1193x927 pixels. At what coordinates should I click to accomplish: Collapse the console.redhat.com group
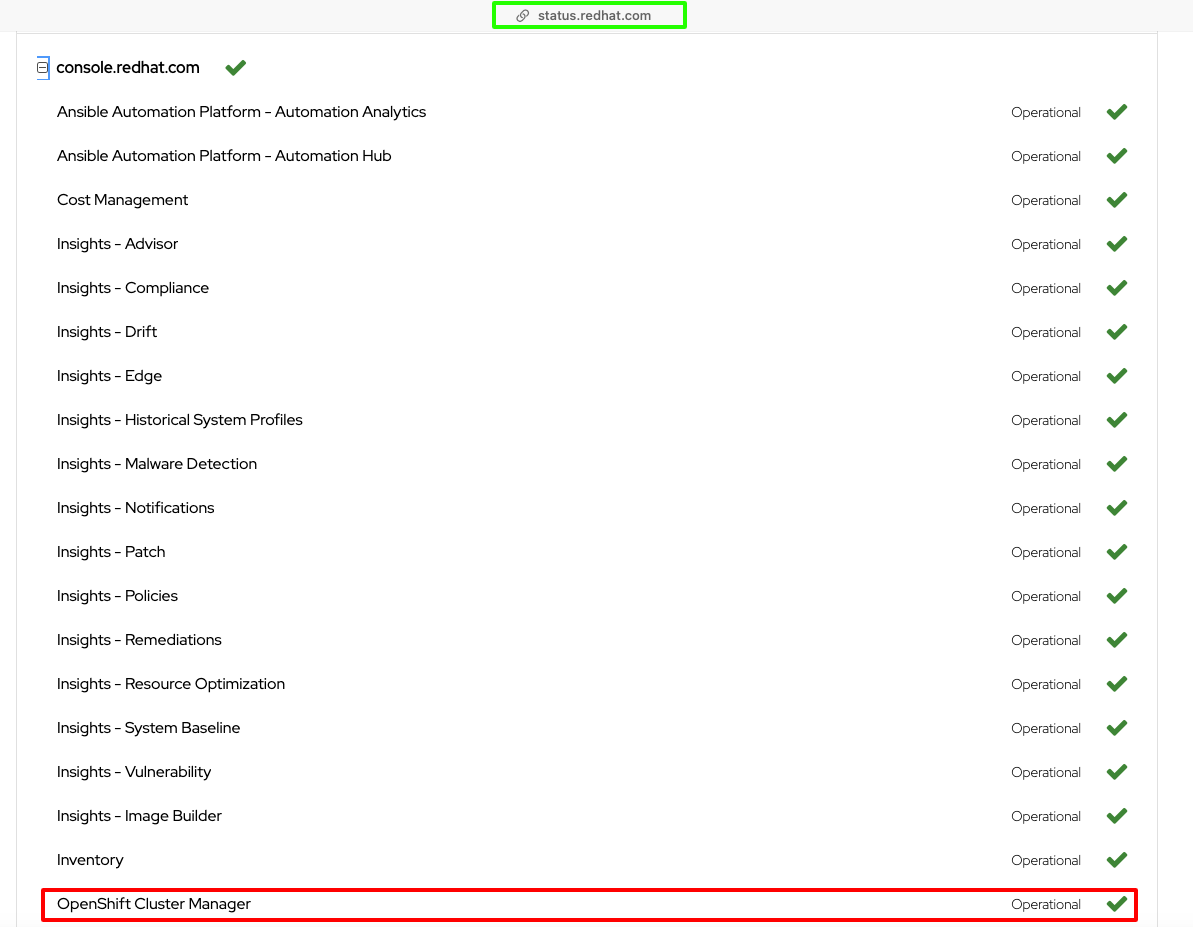pyautogui.click(x=43, y=68)
